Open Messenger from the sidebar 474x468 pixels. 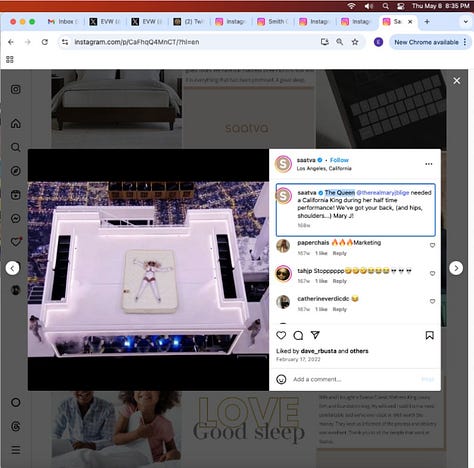[x=16, y=219]
